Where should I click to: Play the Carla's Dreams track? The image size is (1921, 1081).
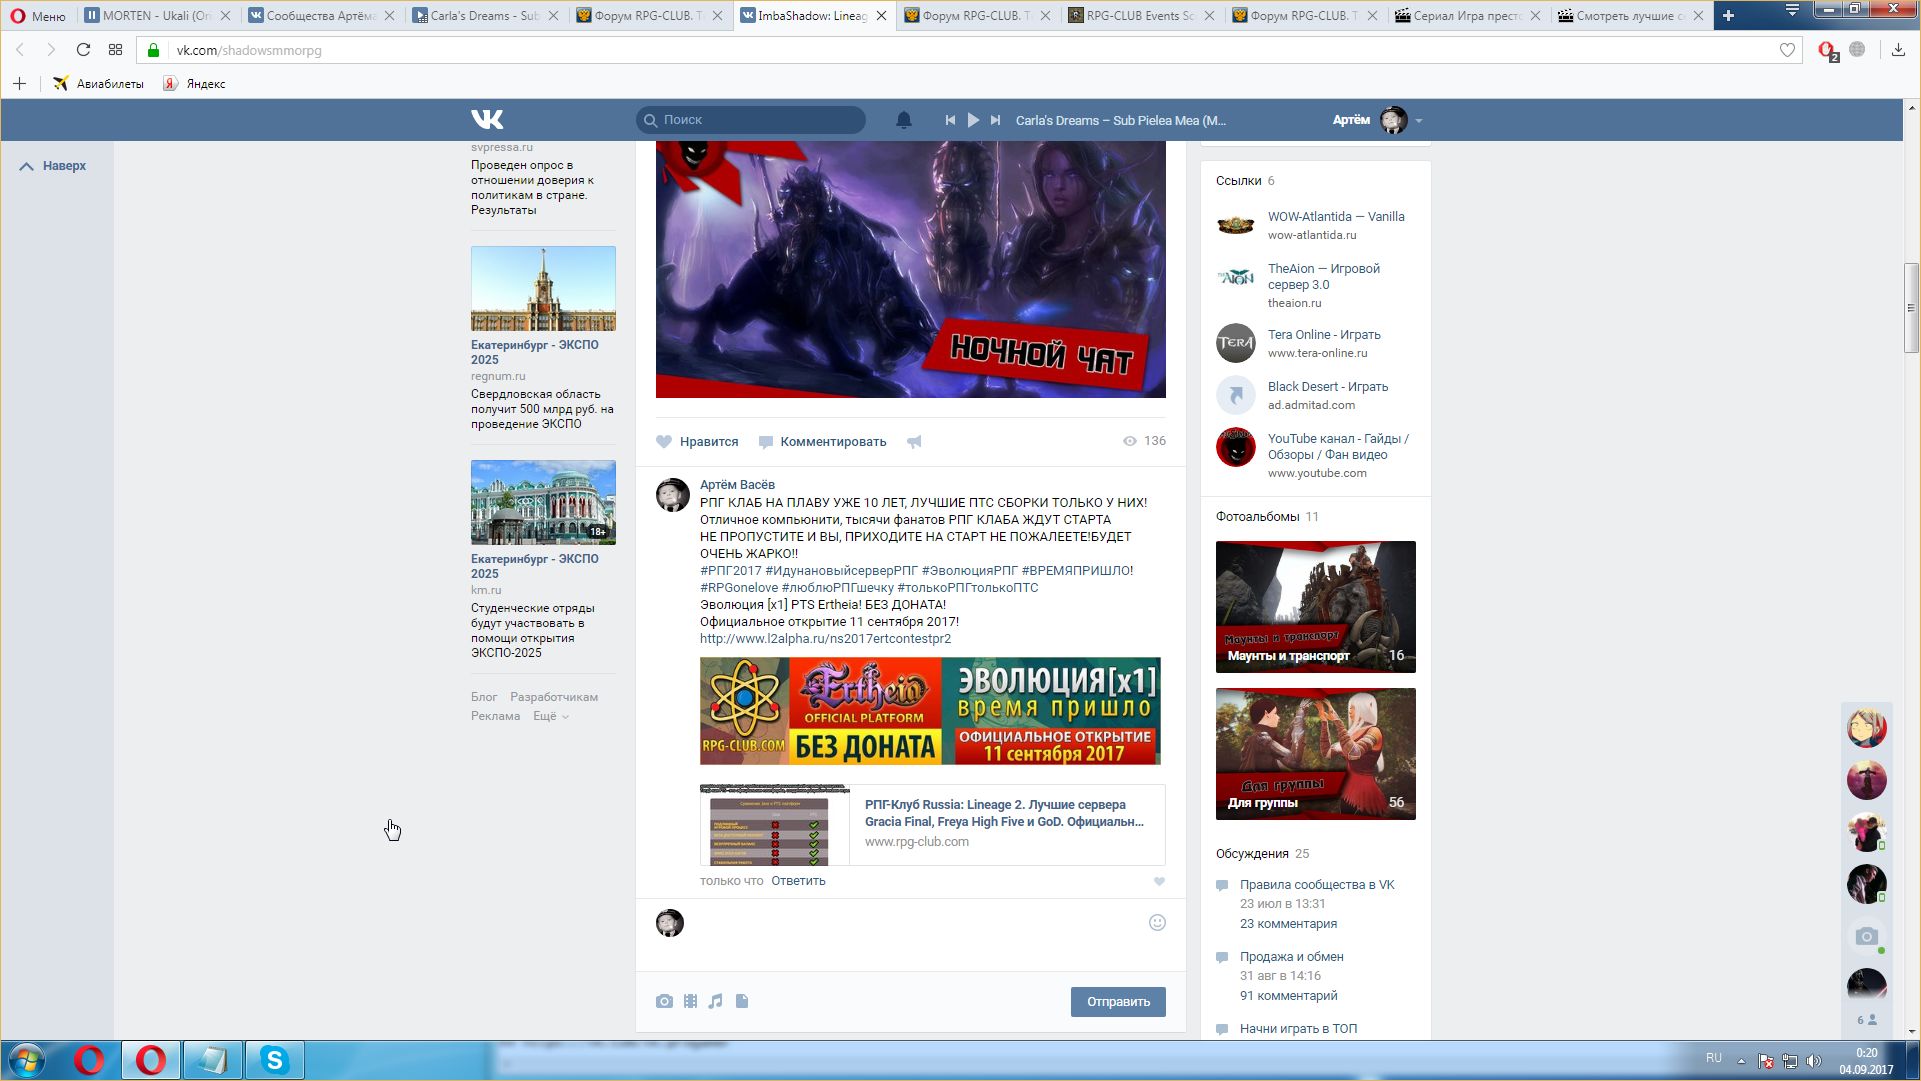(973, 120)
